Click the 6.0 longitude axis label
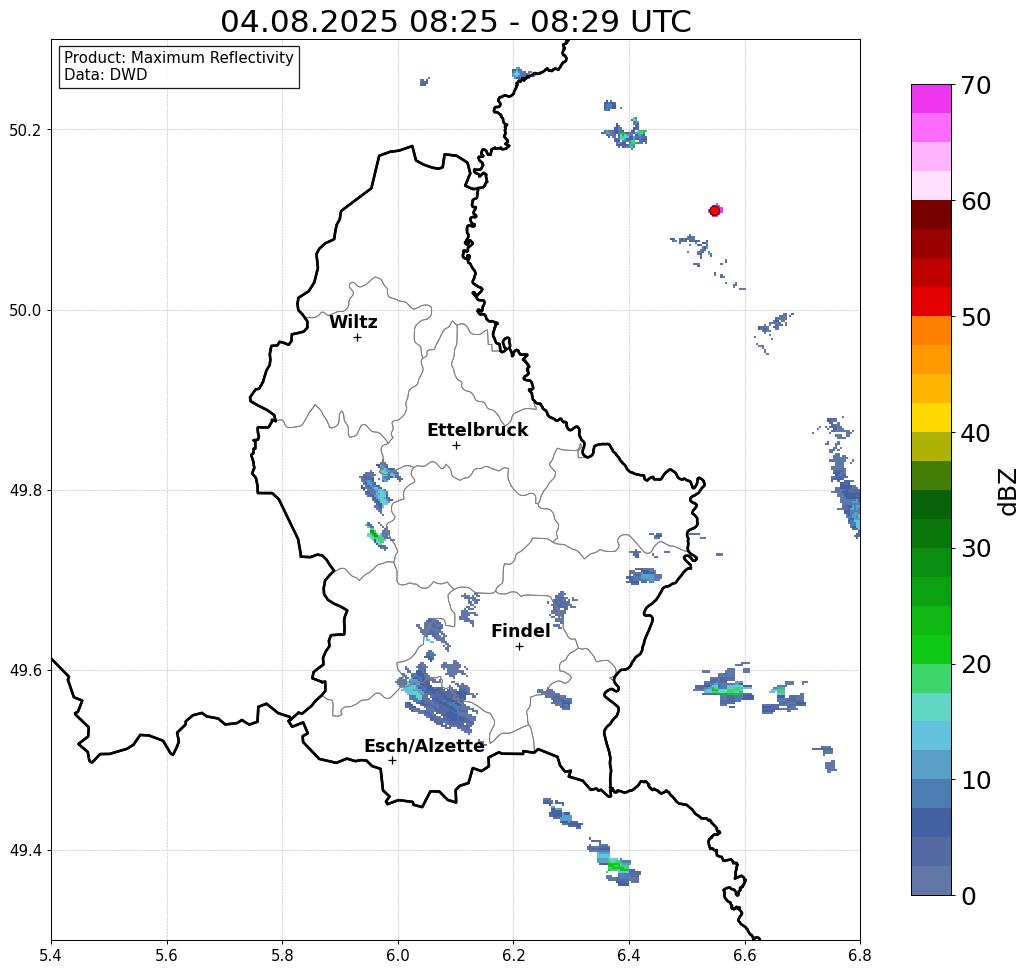The height and width of the screenshot is (973, 1029). tap(398, 955)
